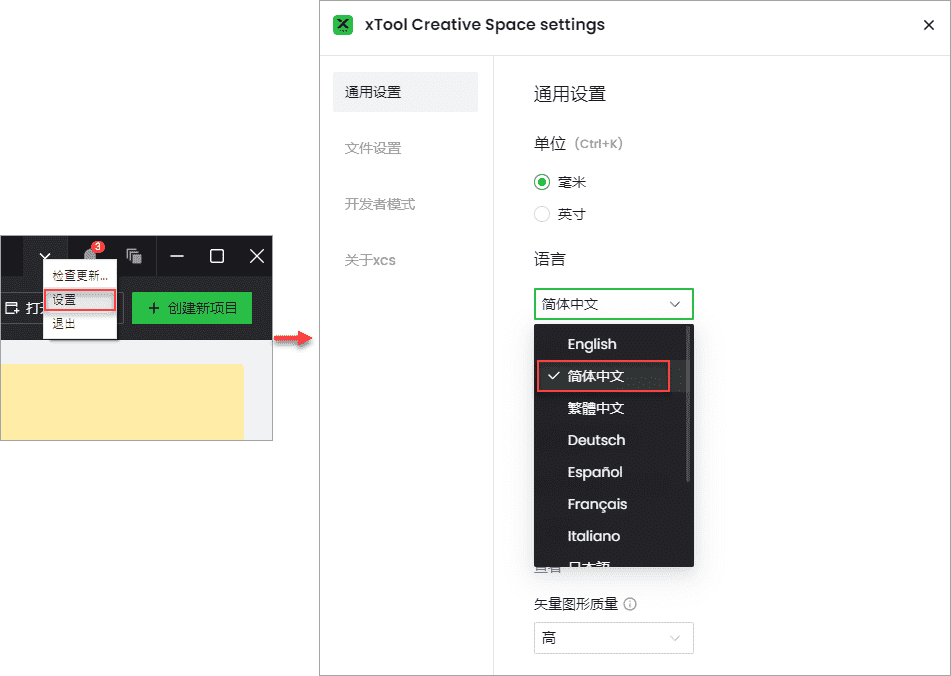Close the main xTool window

tap(257, 256)
